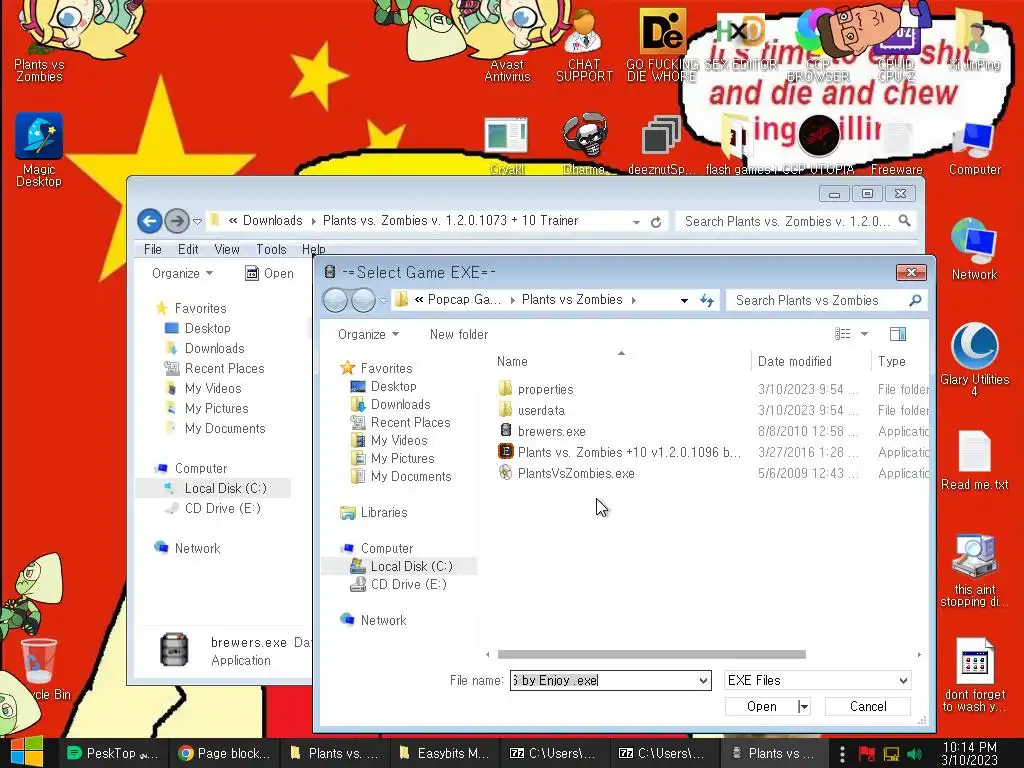Switch to Easybits M... taskbar item
This screenshot has height=768, width=1024.
444,753
